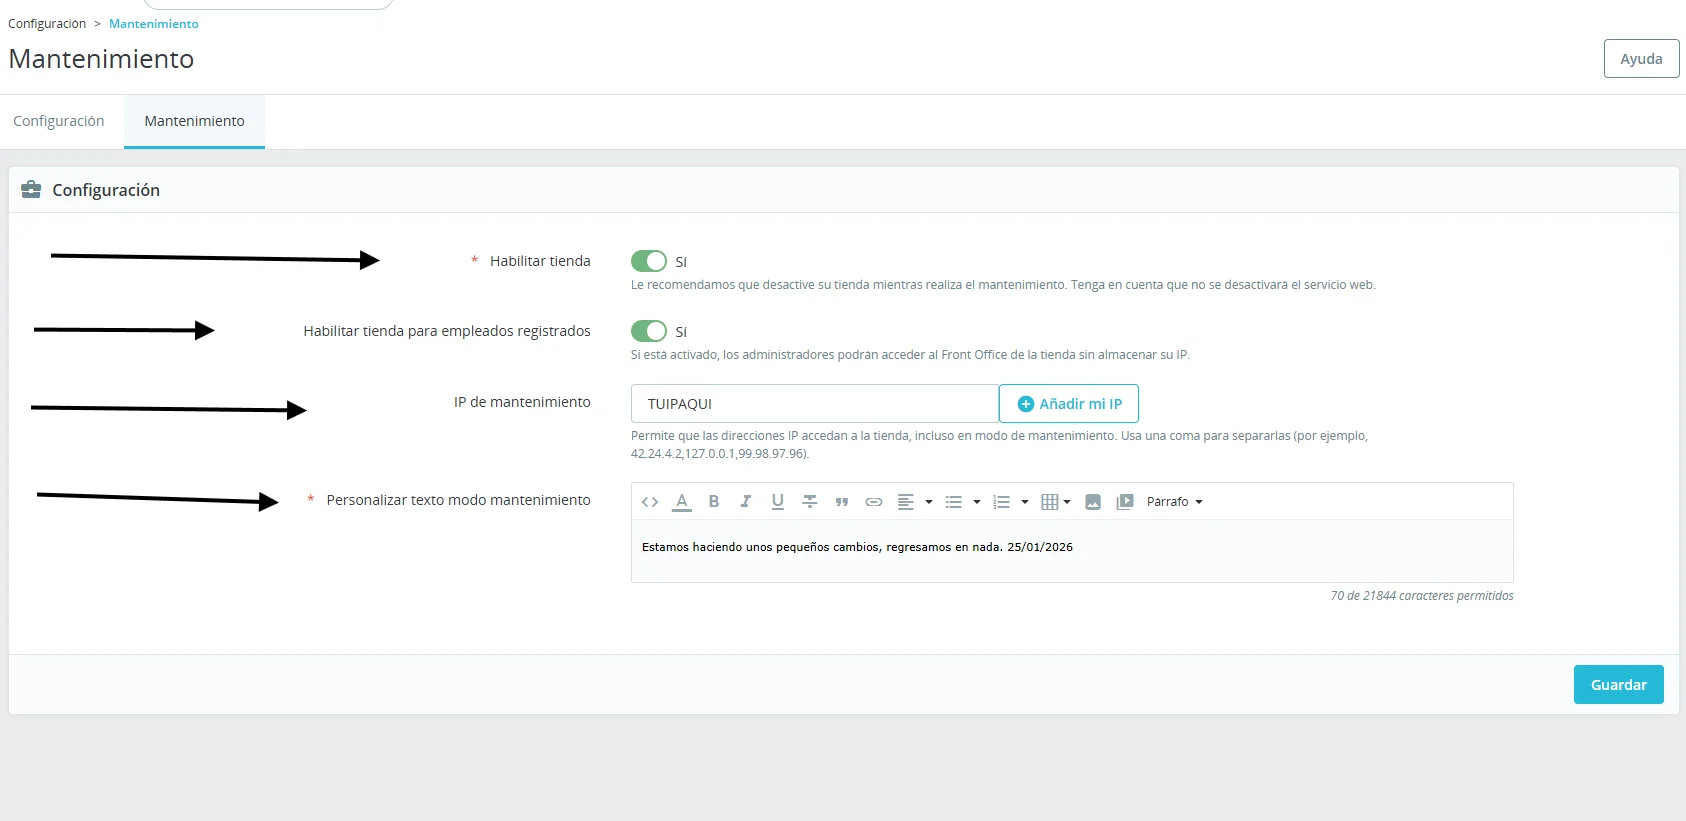This screenshot has height=821, width=1686.
Task: Switch to the Configuración tab
Action: point(59,121)
